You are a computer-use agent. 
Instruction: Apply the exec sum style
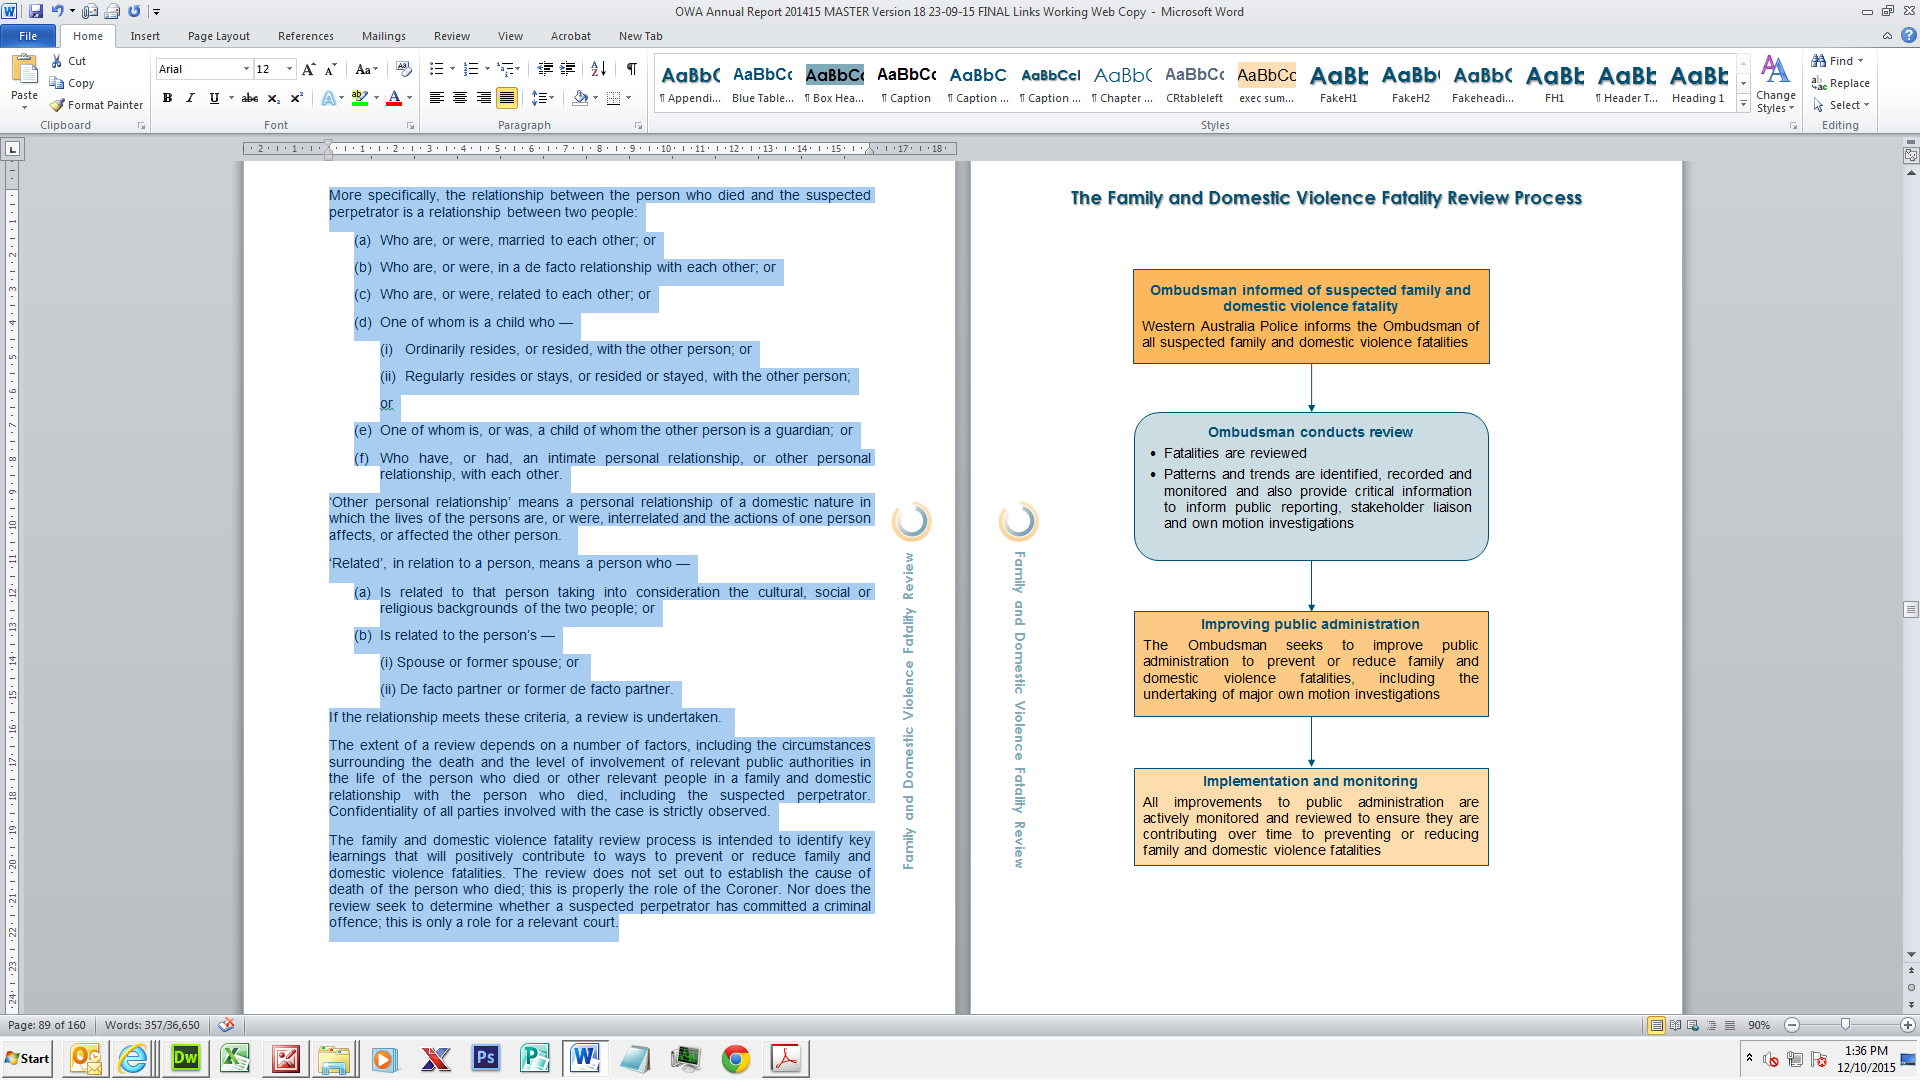pos(1266,83)
